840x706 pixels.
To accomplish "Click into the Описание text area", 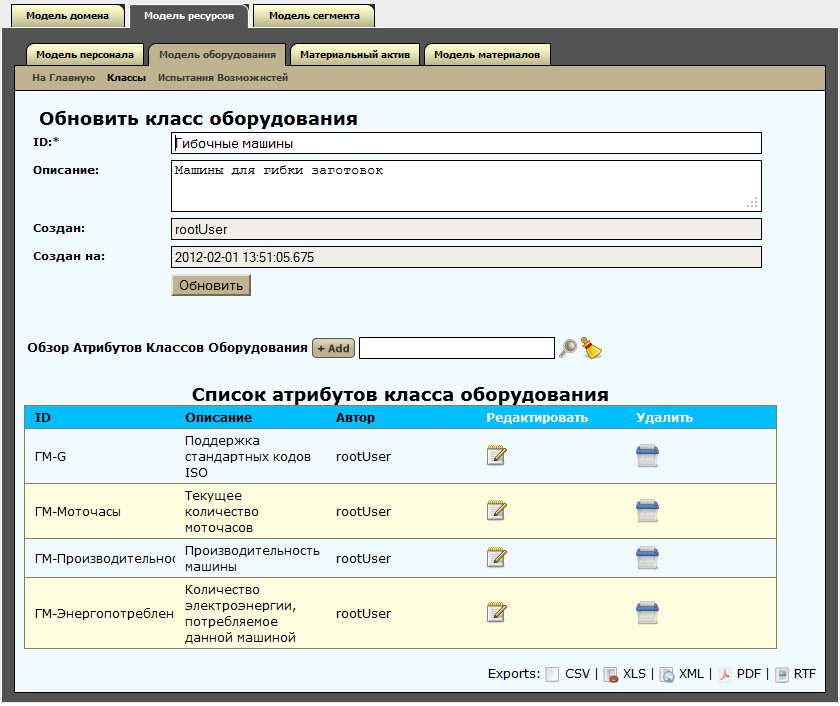I will pyautogui.click(x=466, y=186).
